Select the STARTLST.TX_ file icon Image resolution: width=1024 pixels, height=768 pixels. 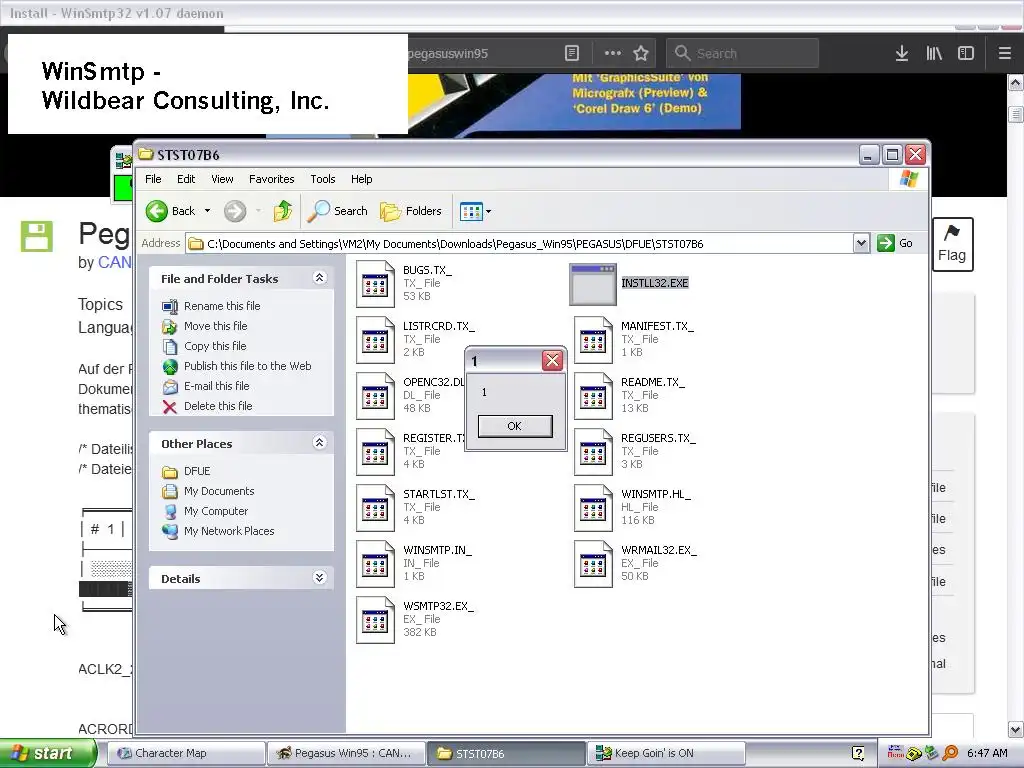click(x=375, y=508)
